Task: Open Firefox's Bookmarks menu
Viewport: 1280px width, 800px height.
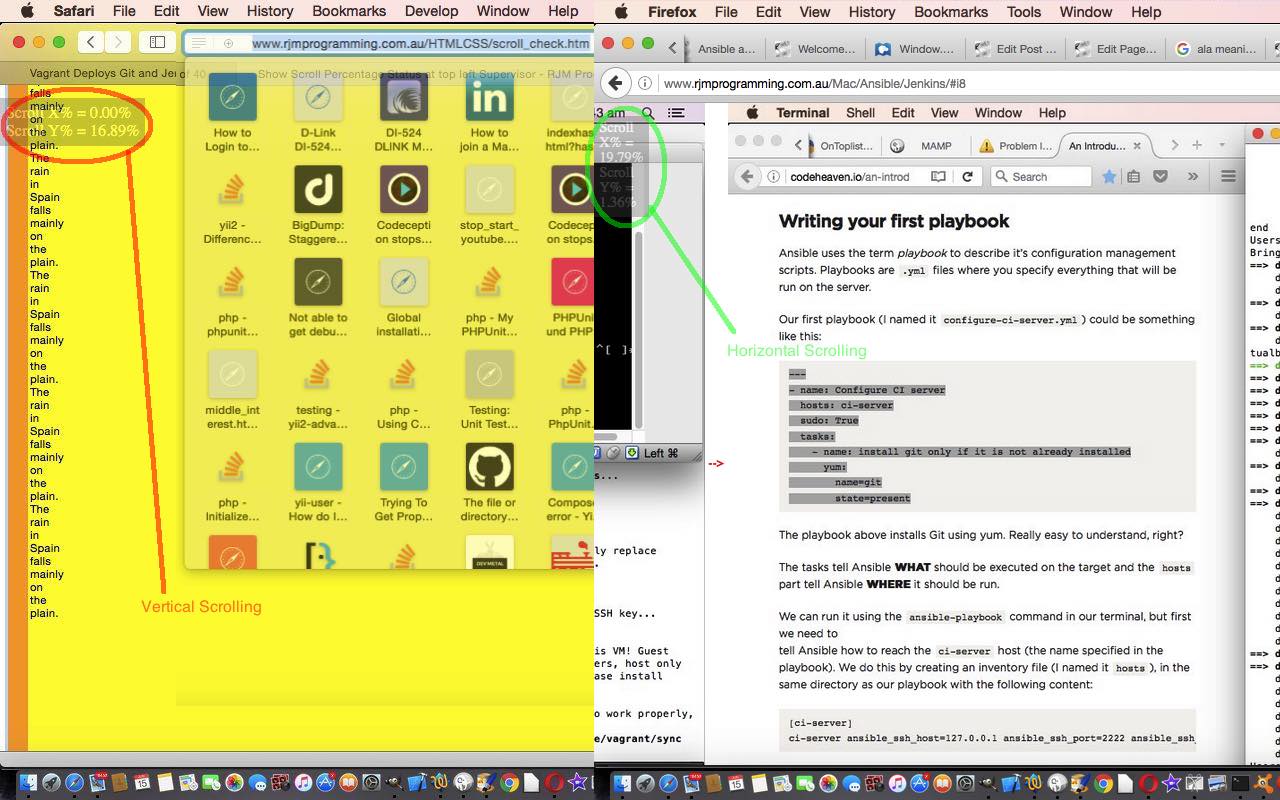Action: point(951,12)
